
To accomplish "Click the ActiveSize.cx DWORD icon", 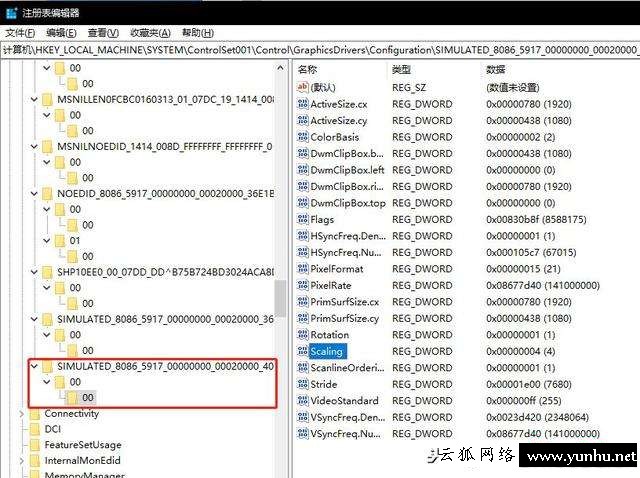I will pyautogui.click(x=302, y=104).
